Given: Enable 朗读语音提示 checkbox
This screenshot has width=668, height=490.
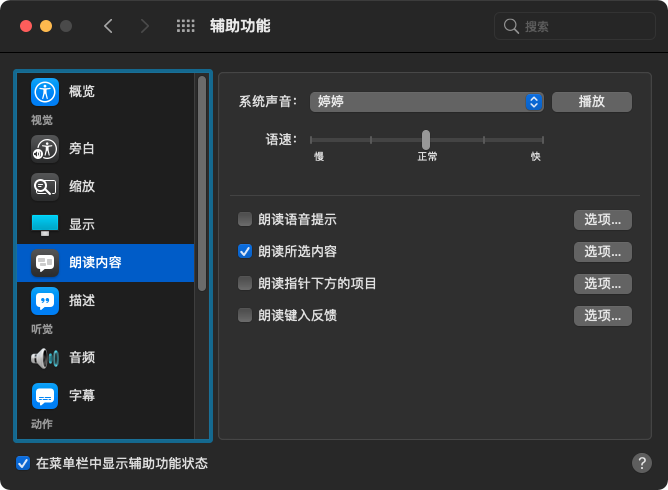Looking at the screenshot, I should click(x=245, y=220).
